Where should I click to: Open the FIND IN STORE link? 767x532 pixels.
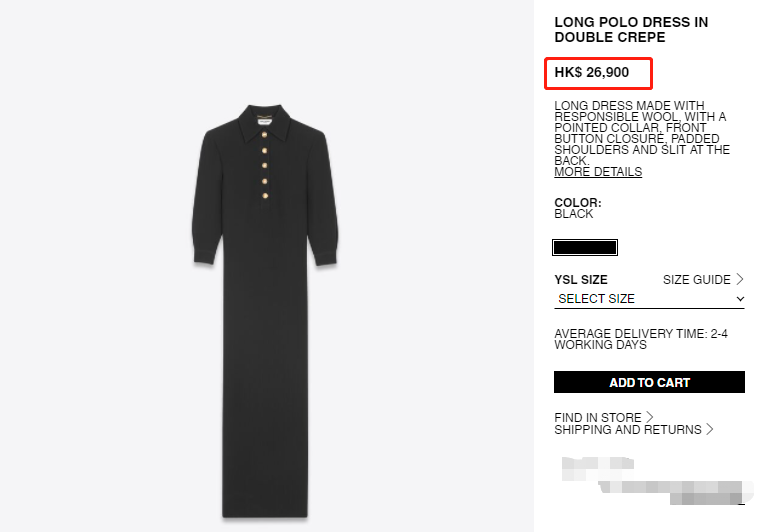598,418
